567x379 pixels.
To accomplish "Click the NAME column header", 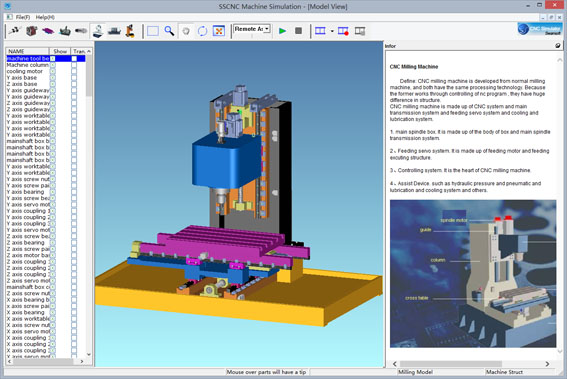I will coord(27,51).
